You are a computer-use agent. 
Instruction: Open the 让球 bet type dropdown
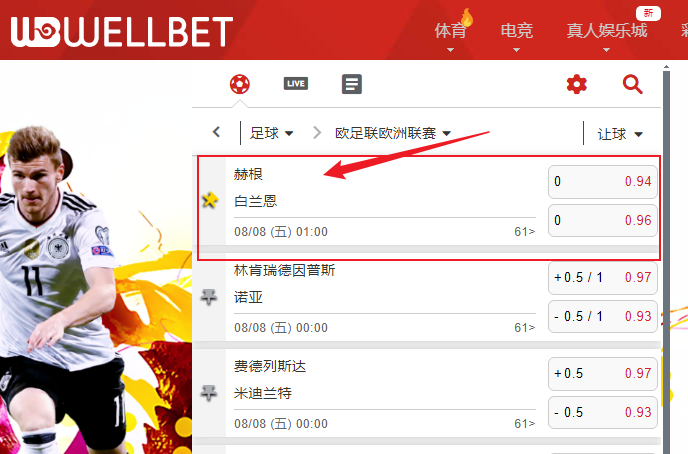(x=620, y=134)
